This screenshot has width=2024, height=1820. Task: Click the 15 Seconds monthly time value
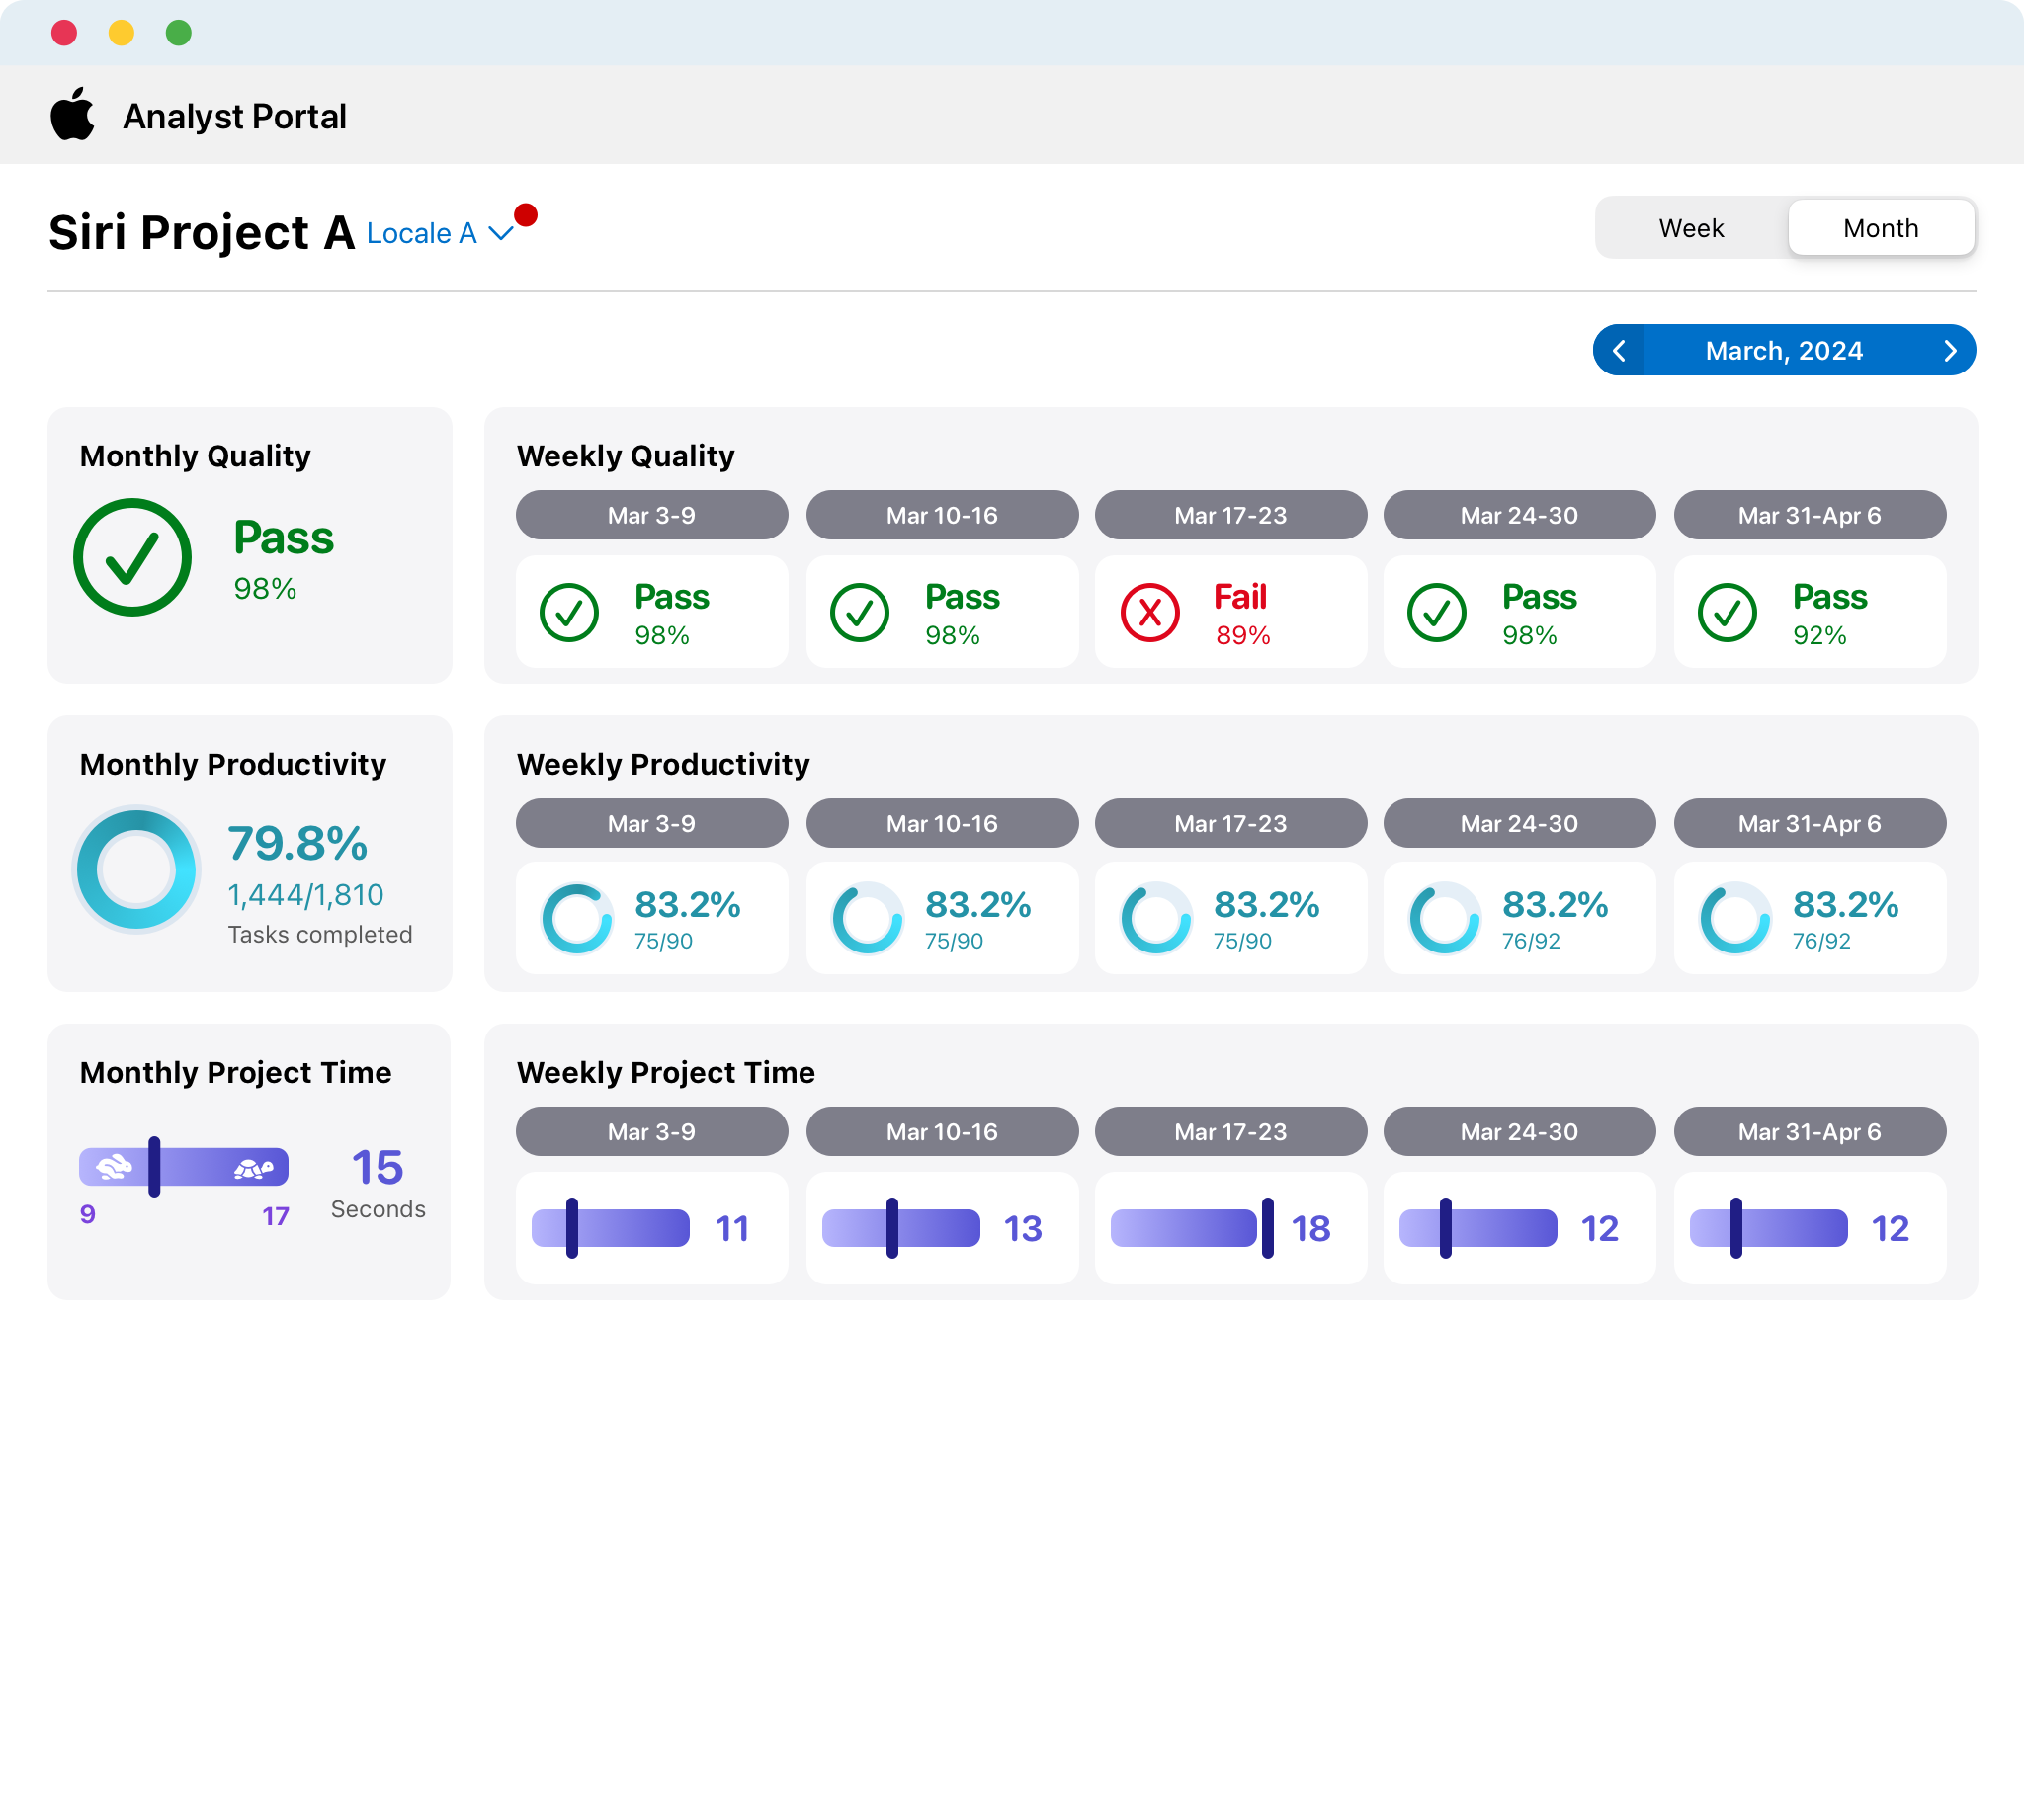pos(378,1183)
